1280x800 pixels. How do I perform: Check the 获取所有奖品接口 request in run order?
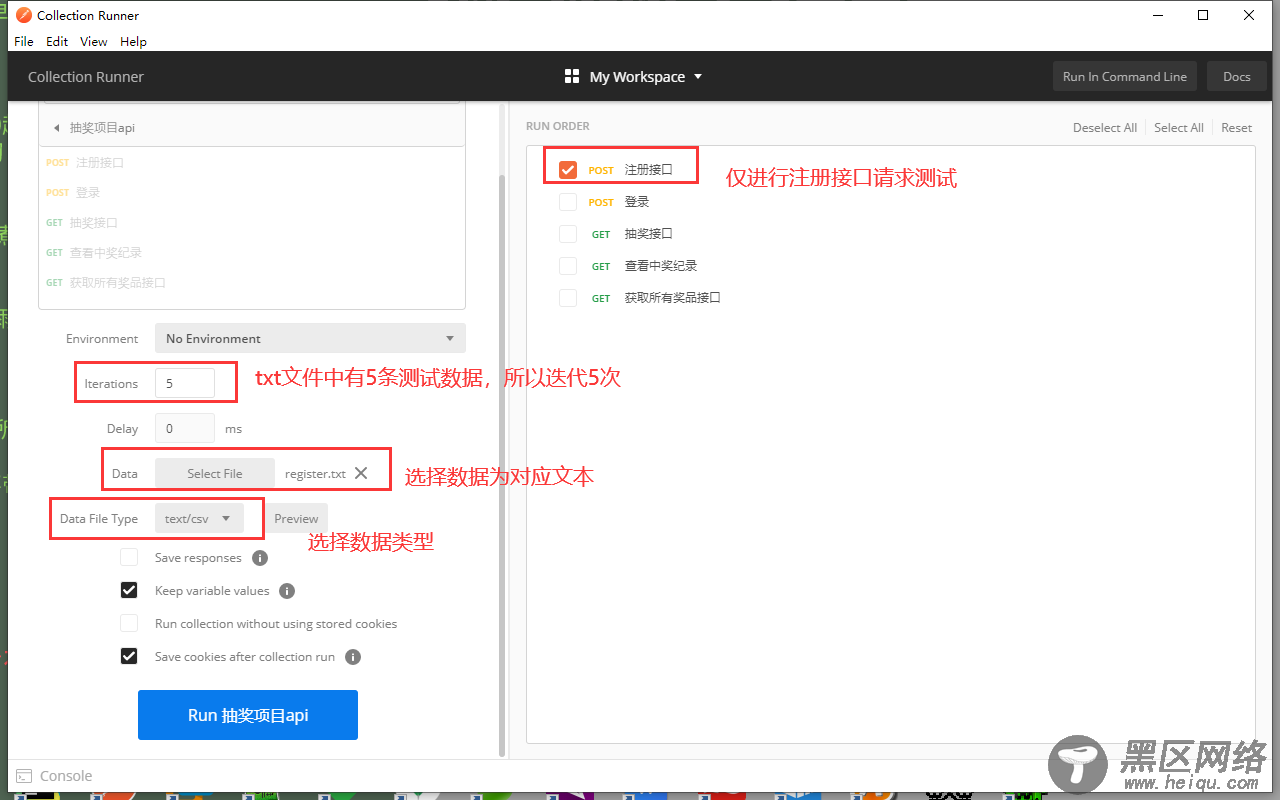[568, 298]
